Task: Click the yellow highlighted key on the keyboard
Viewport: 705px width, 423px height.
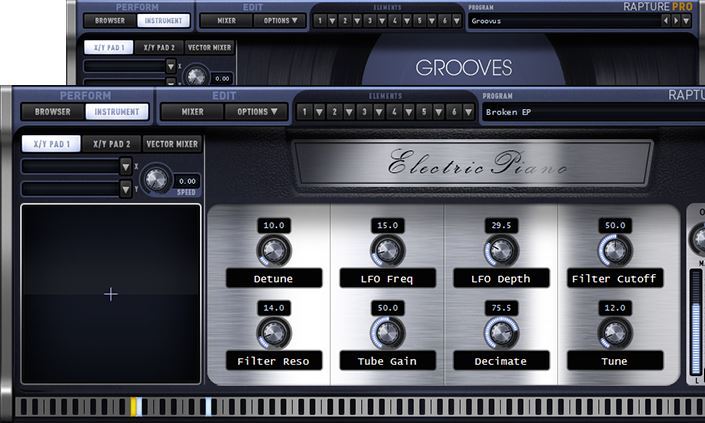Action: 133,406
